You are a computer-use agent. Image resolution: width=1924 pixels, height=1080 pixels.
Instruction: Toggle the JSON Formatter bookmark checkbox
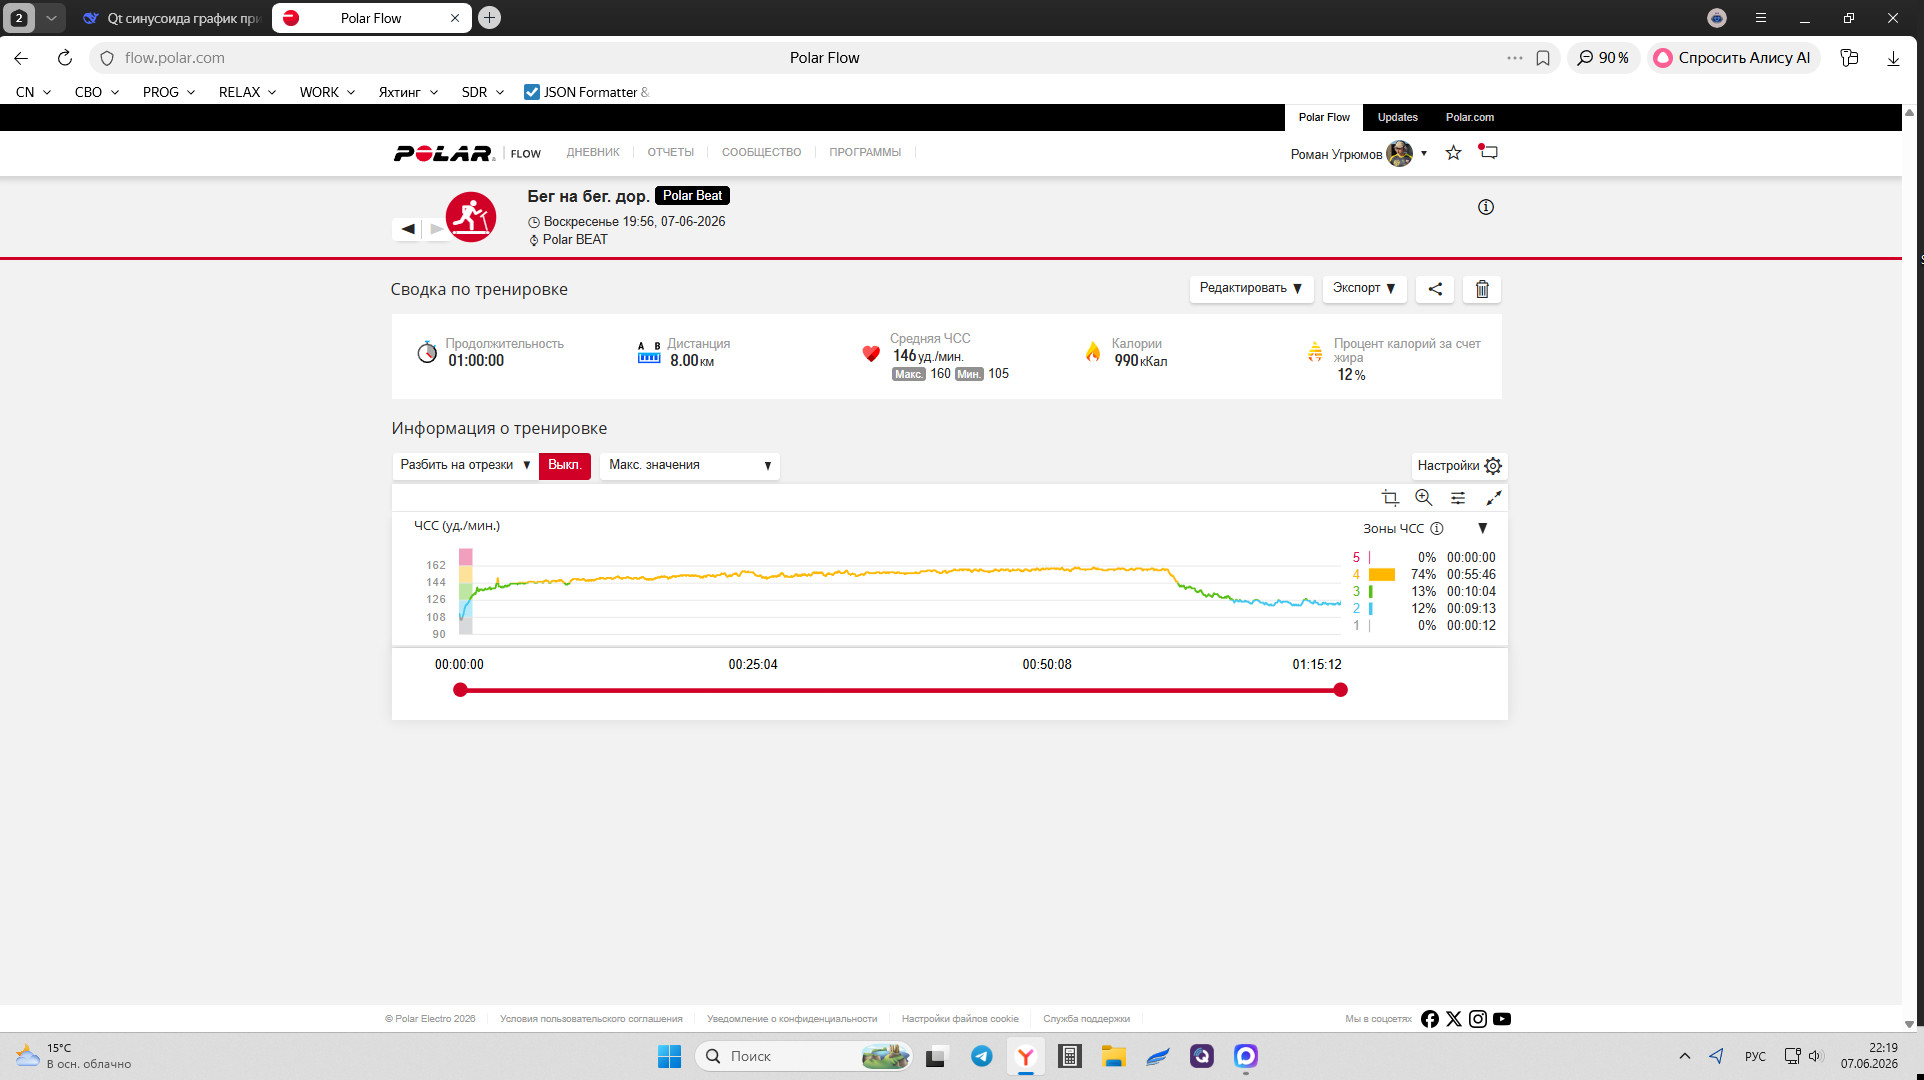click(x=532, y=92)
